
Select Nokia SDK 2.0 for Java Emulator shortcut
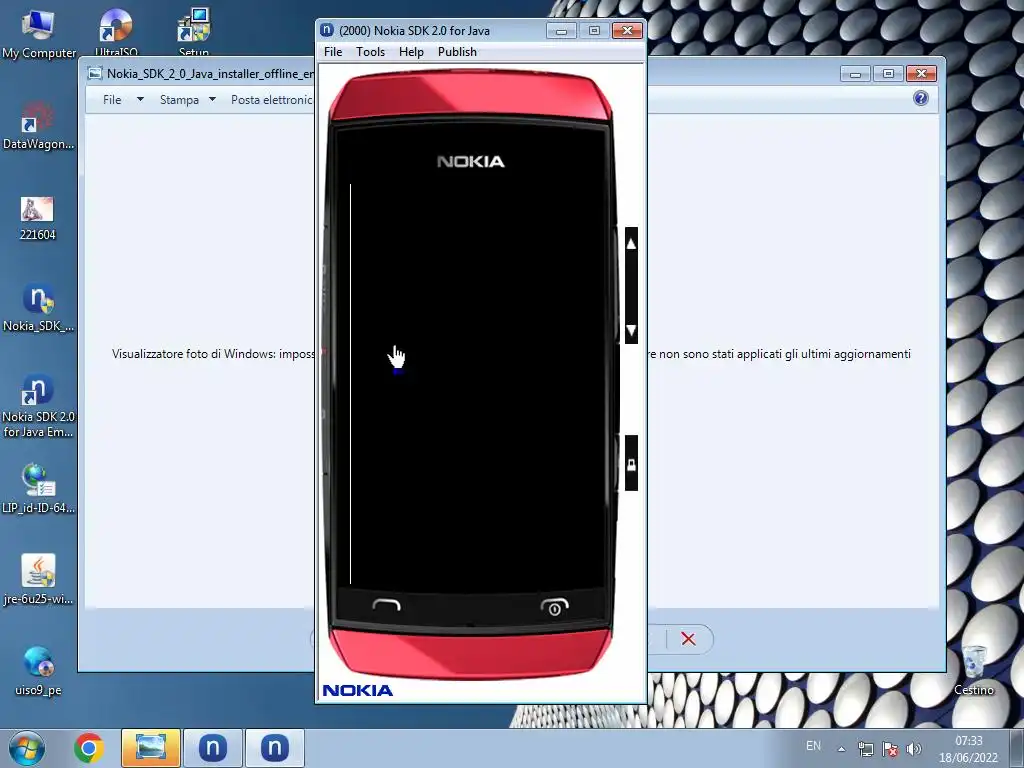38,405
